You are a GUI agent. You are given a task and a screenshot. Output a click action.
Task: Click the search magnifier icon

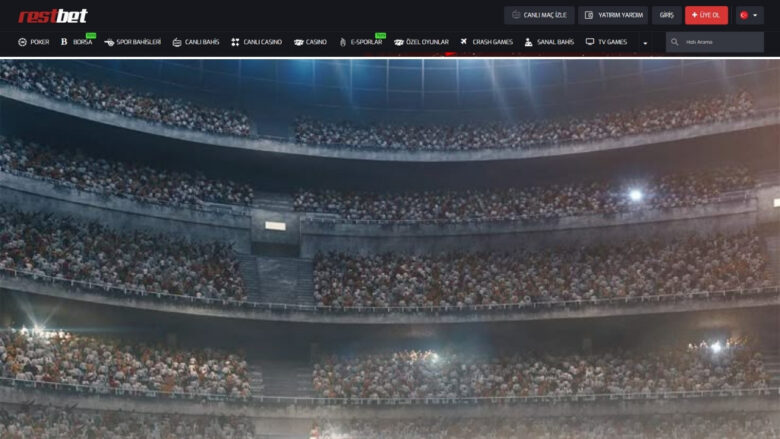coord(675,42)
